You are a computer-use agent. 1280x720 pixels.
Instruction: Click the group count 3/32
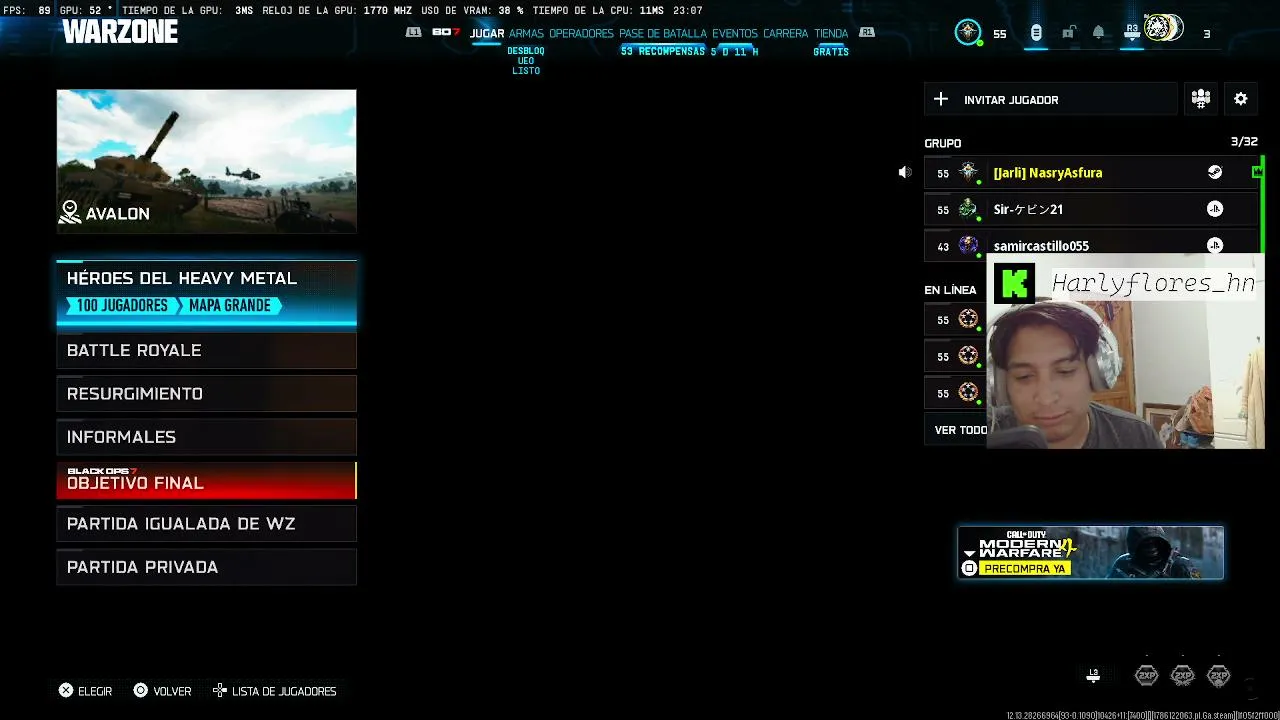(x=1244, y=142)
